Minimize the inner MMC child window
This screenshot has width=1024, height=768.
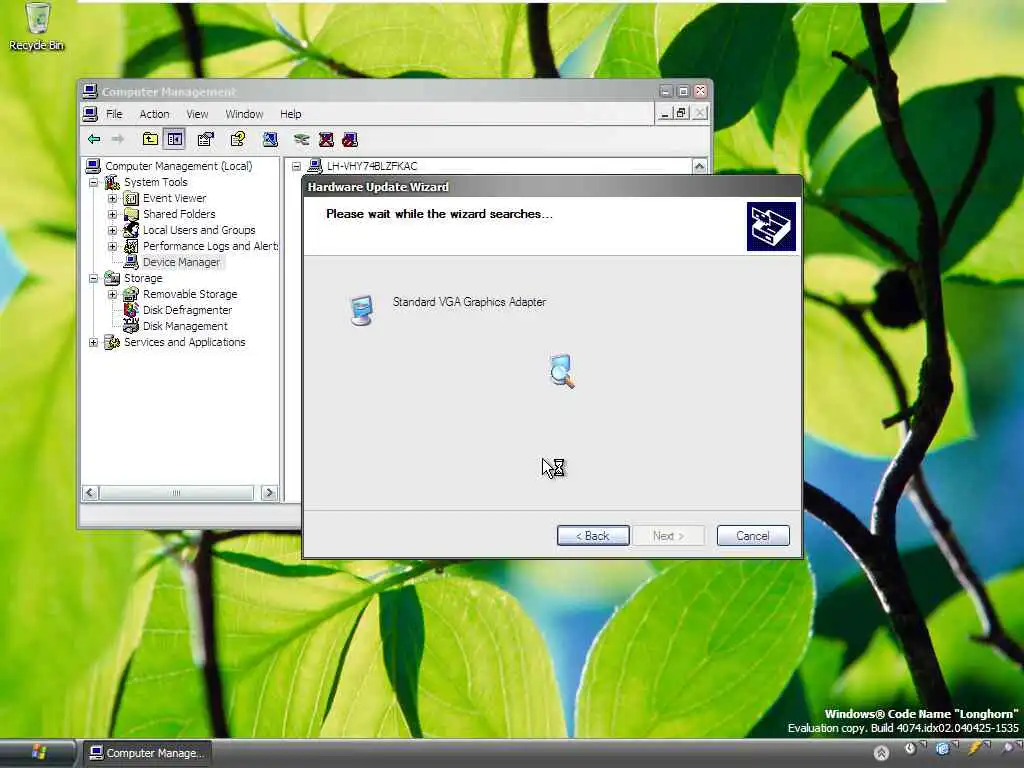click(x=664, y=114)
